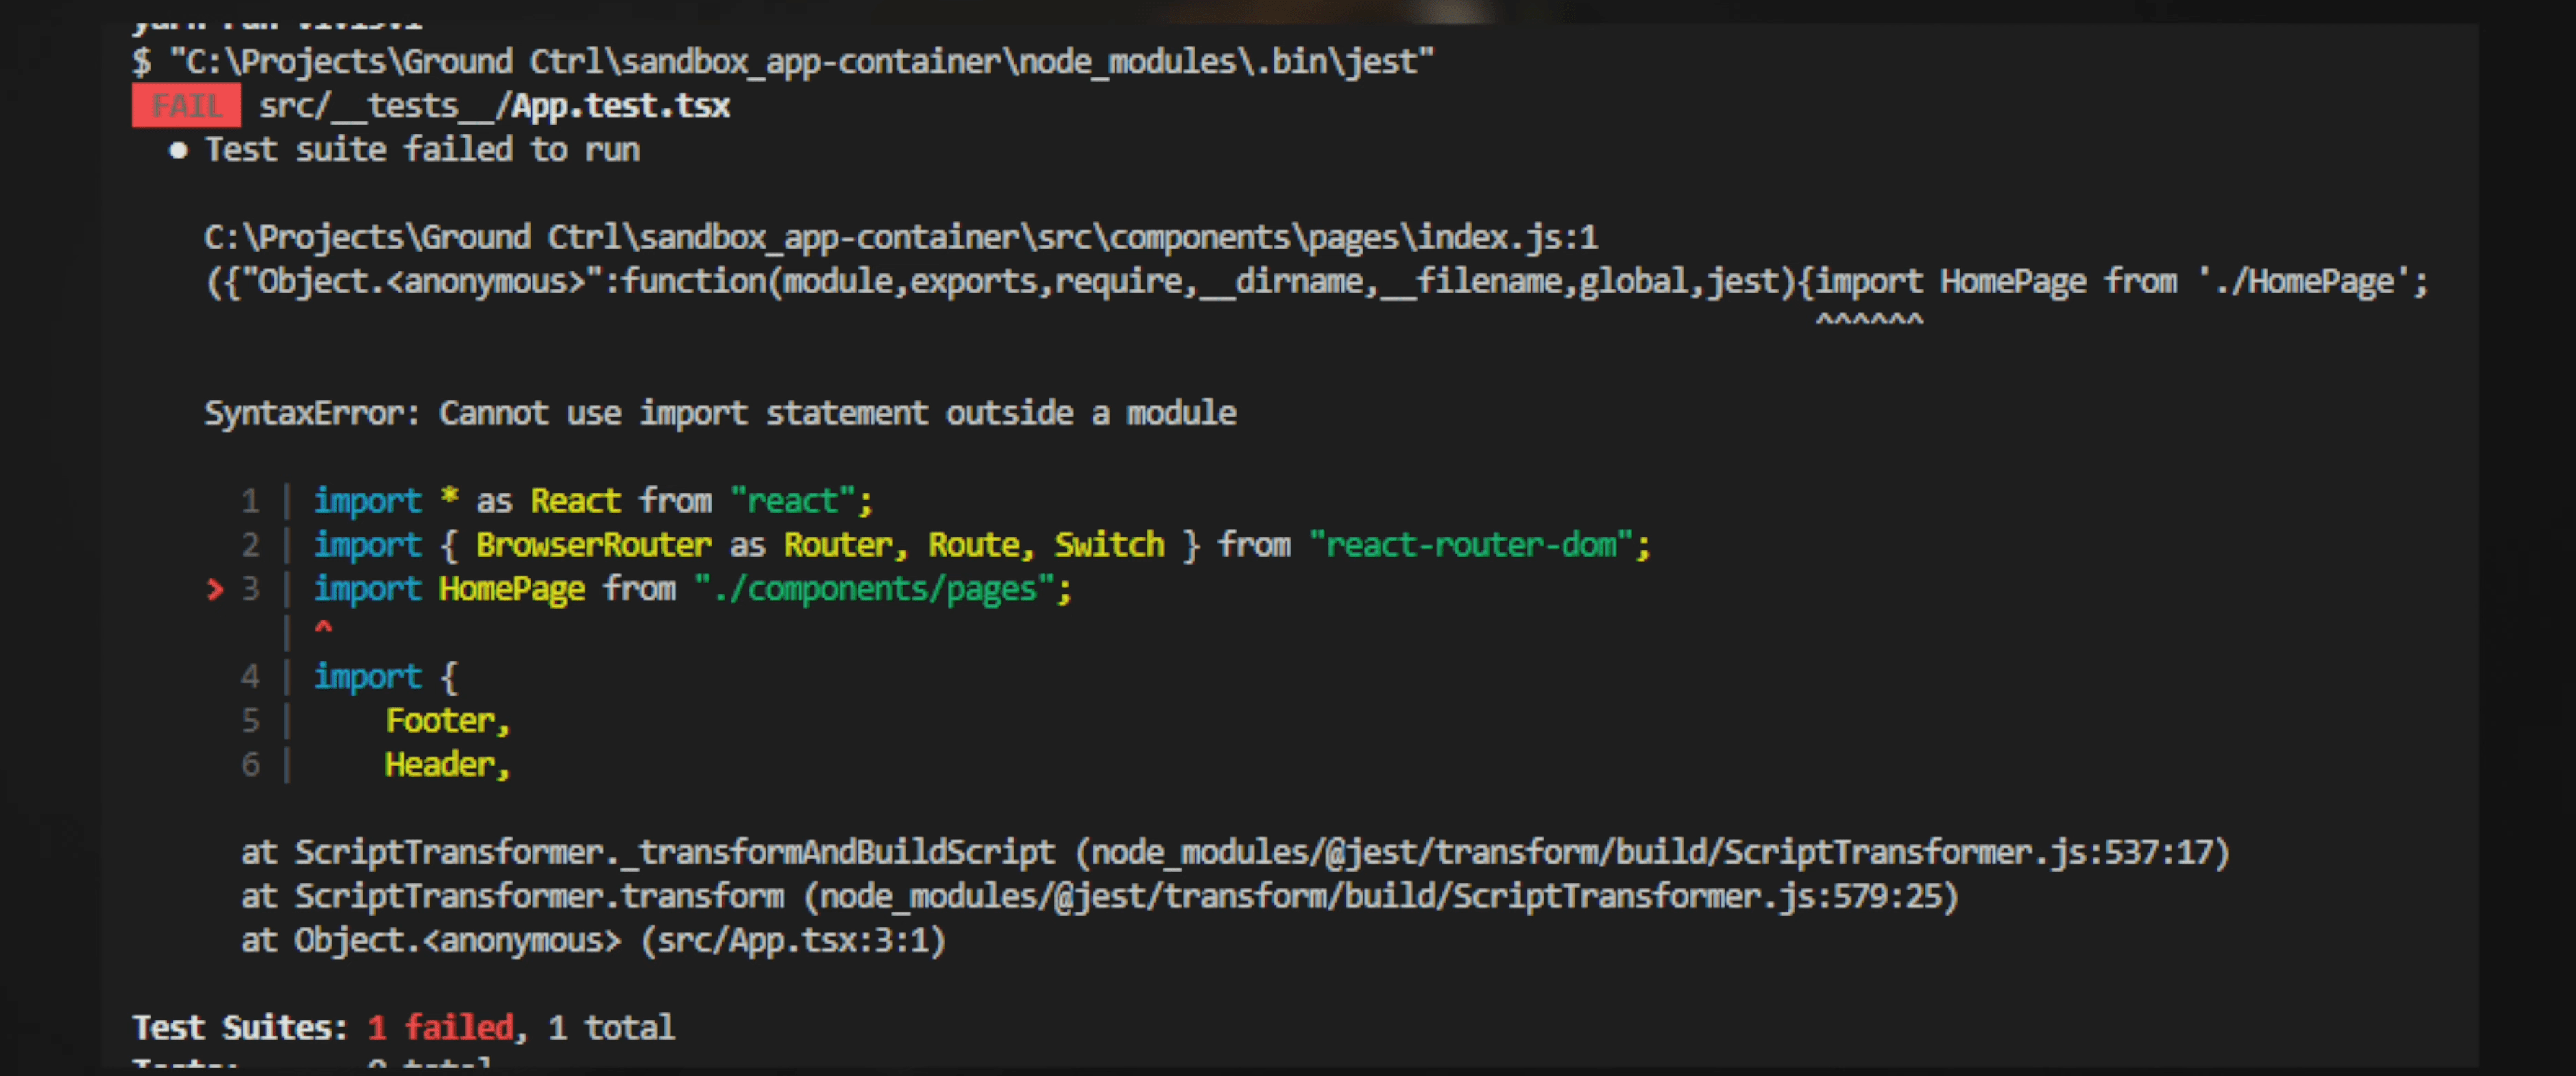This screenshot has height=1076, width=2576.
Task: Click the red FAIL status badge
Action: [186, 105]
